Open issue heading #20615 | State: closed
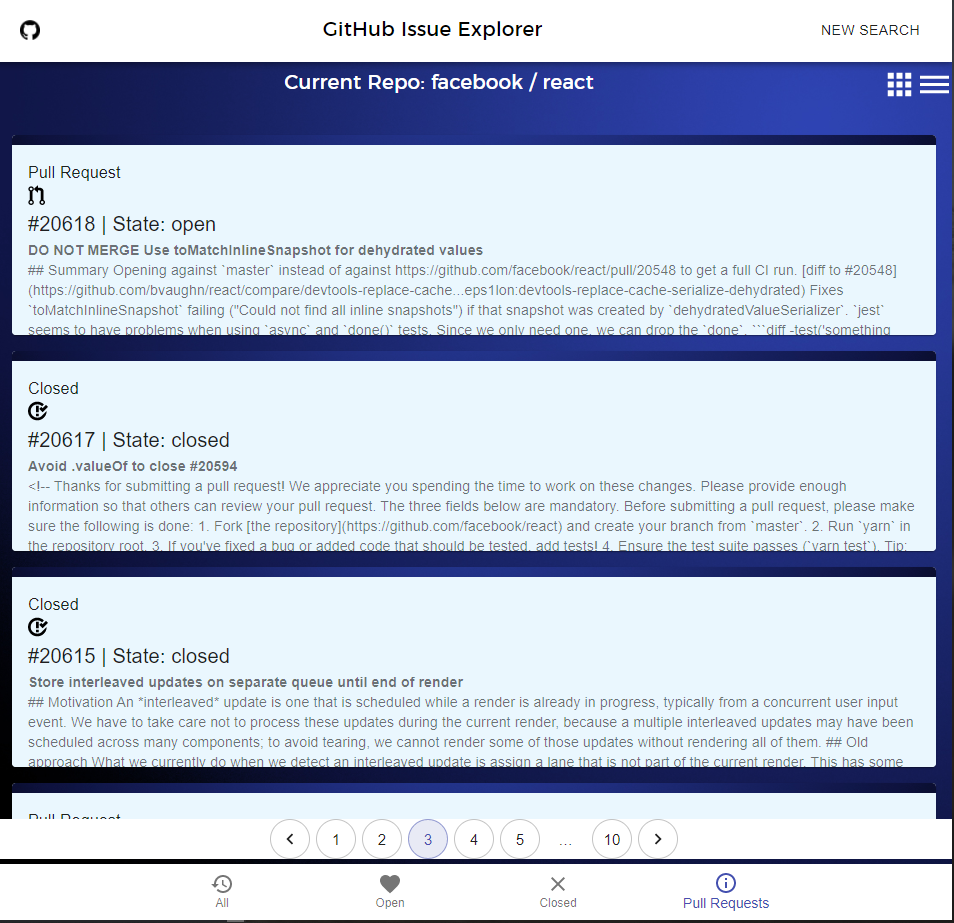The height and width of the screenshot is (923, 954). pos(129,656)
